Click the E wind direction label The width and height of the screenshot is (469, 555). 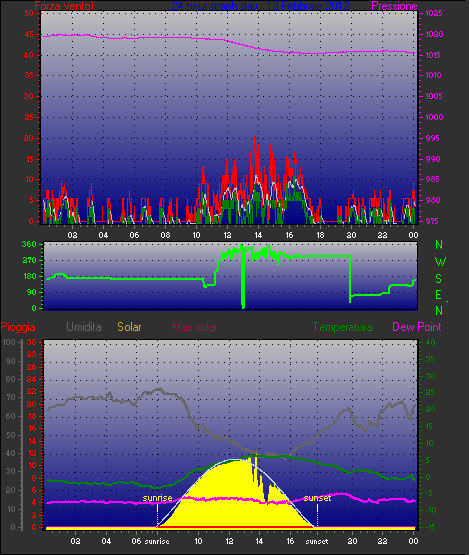tap(438, 295)
